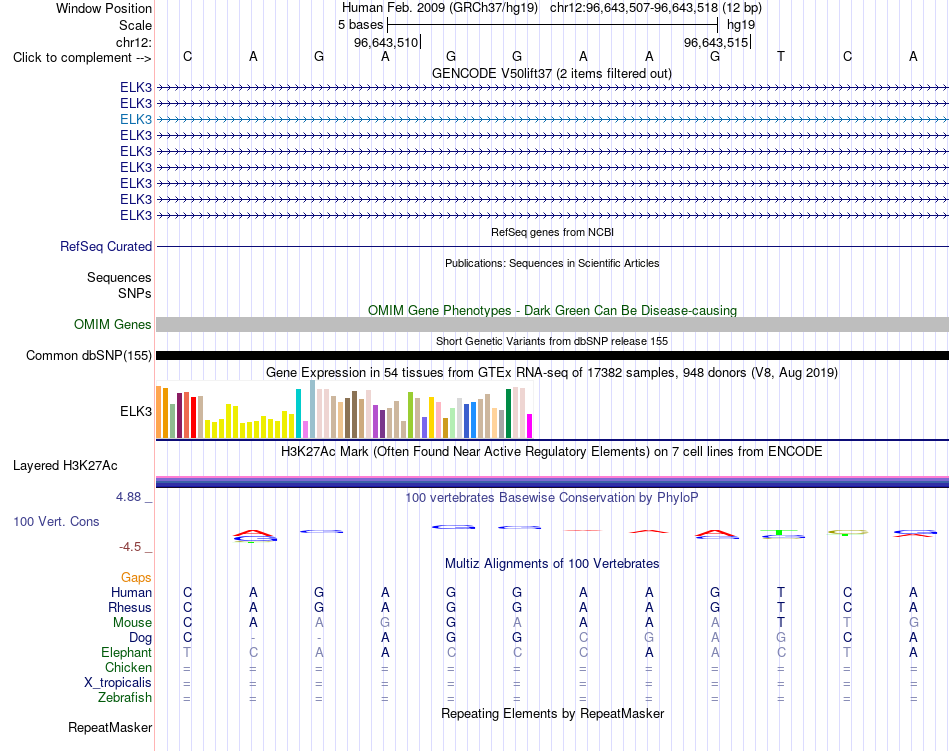The width and height of the screenshot is (950, 751).
Task: Click the 'RefSeq genes from NCBI' track title
Action: pyautogui.click(x=553, y=232)
